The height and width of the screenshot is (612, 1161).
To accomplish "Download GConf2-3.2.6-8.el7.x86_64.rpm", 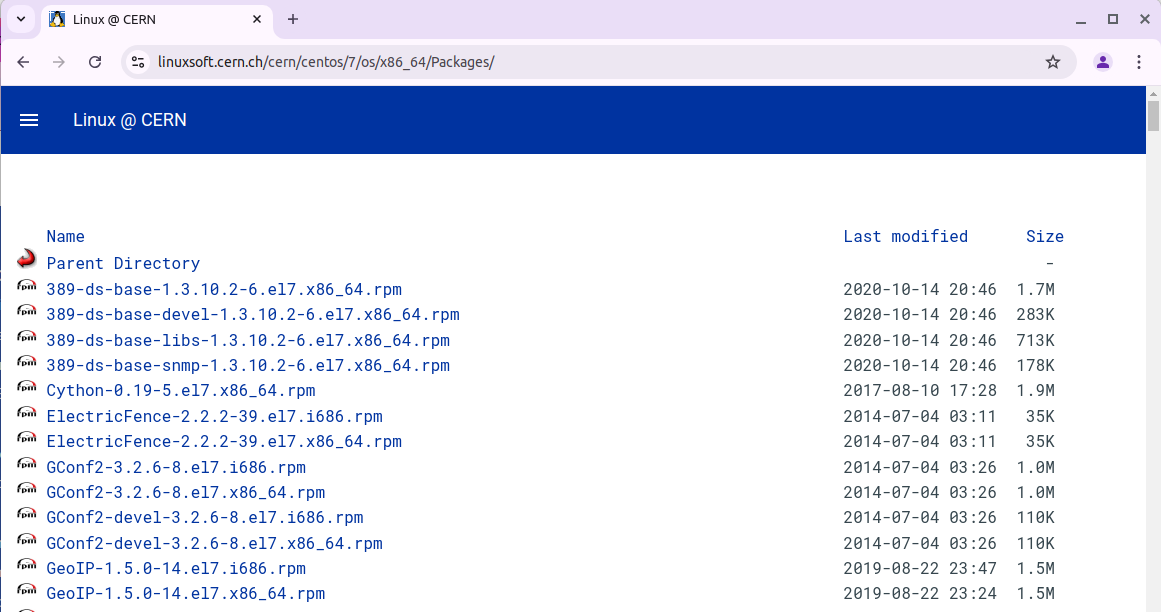I will click(185, 493).
